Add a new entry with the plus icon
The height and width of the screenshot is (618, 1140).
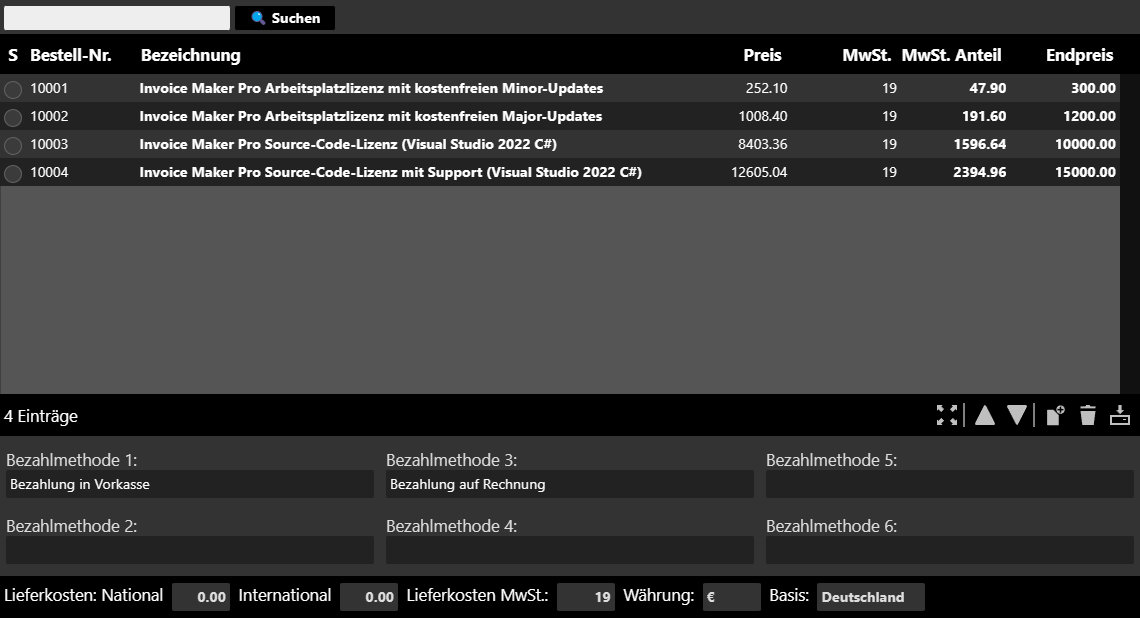click(x=1055, y=416)
